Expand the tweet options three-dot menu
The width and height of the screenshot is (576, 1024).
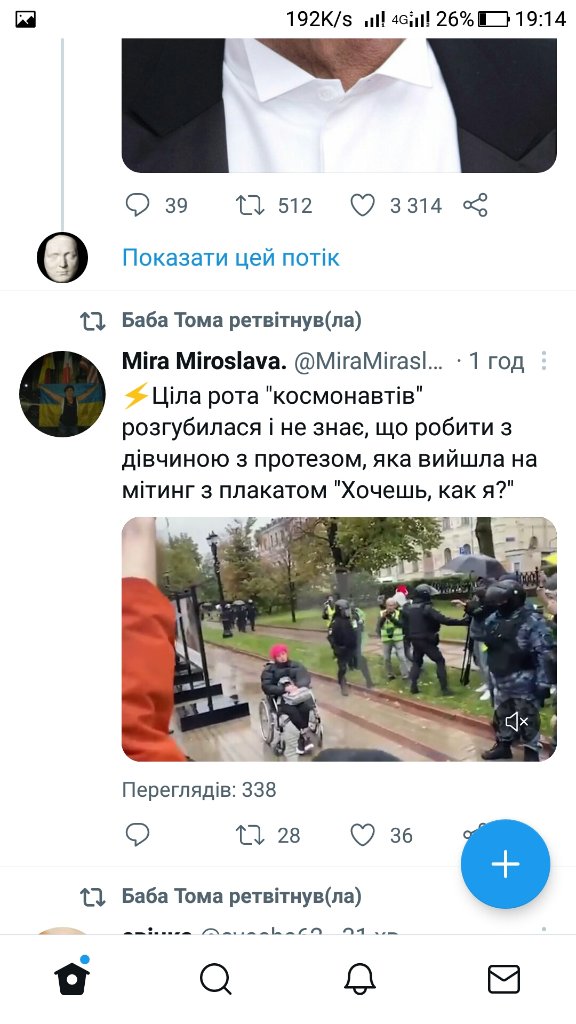click(544, 360)
